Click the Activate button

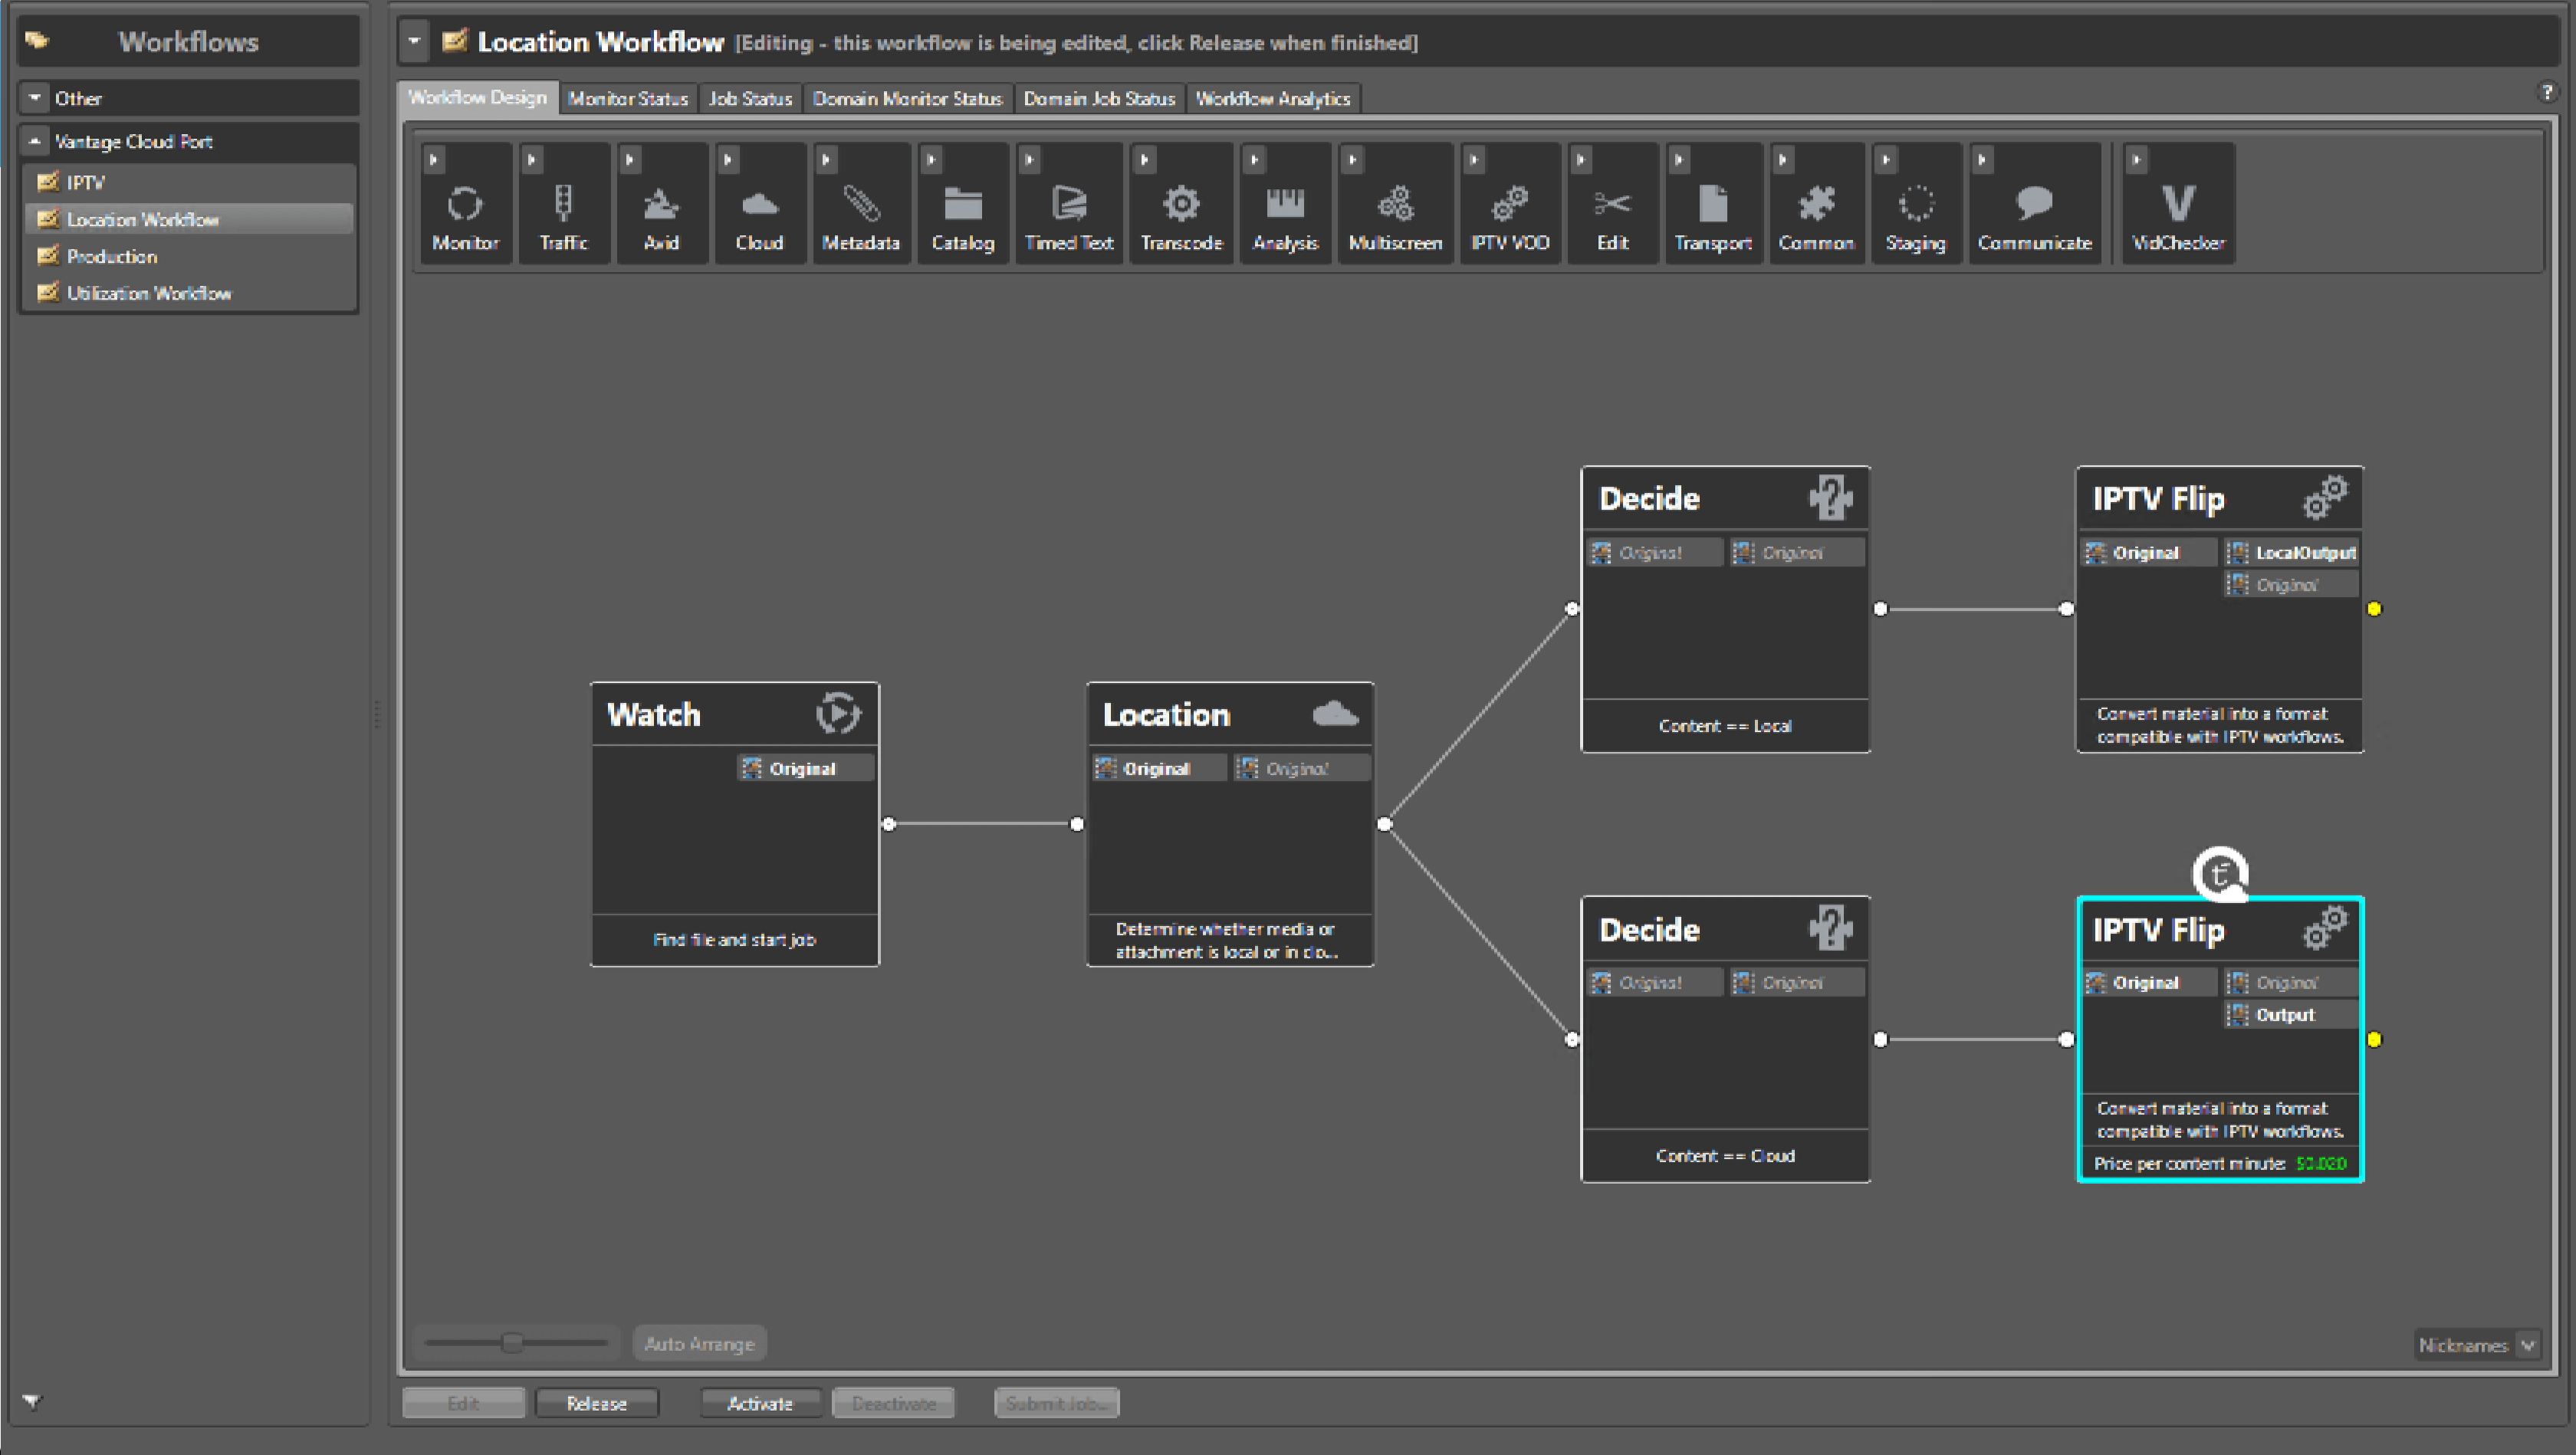click(760, 1403)
